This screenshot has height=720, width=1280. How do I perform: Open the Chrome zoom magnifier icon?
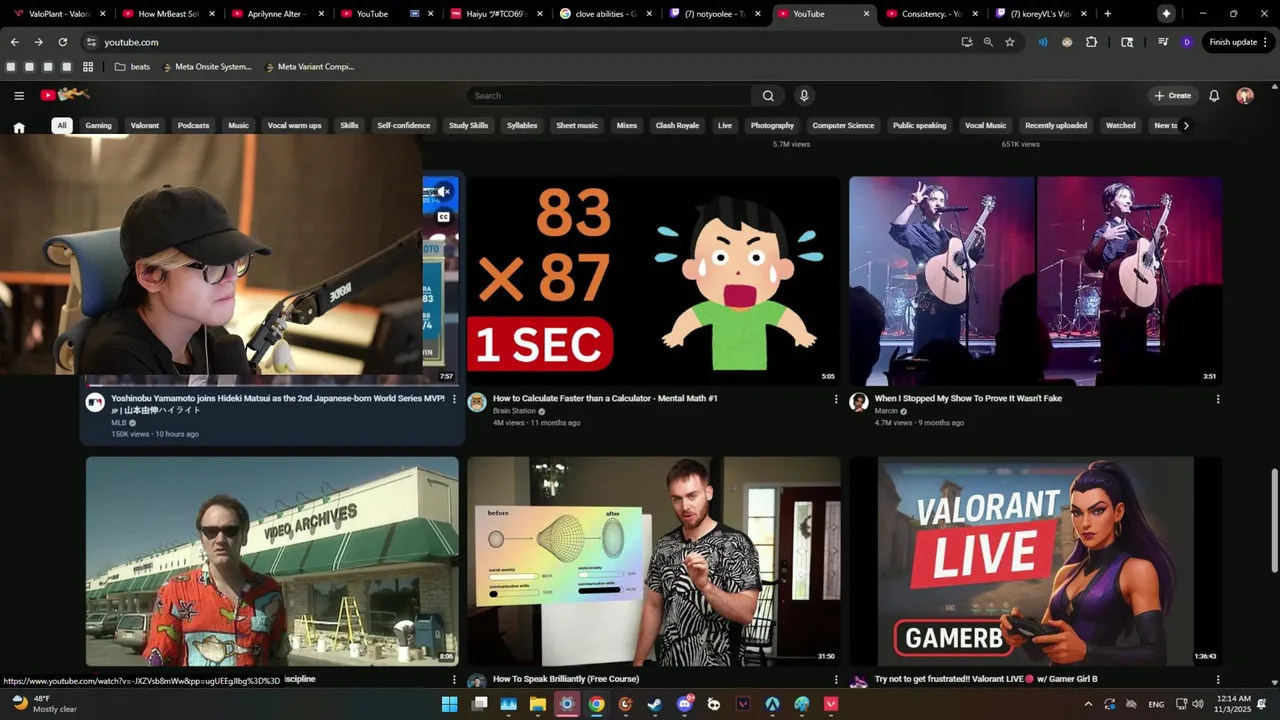point(988,42)
